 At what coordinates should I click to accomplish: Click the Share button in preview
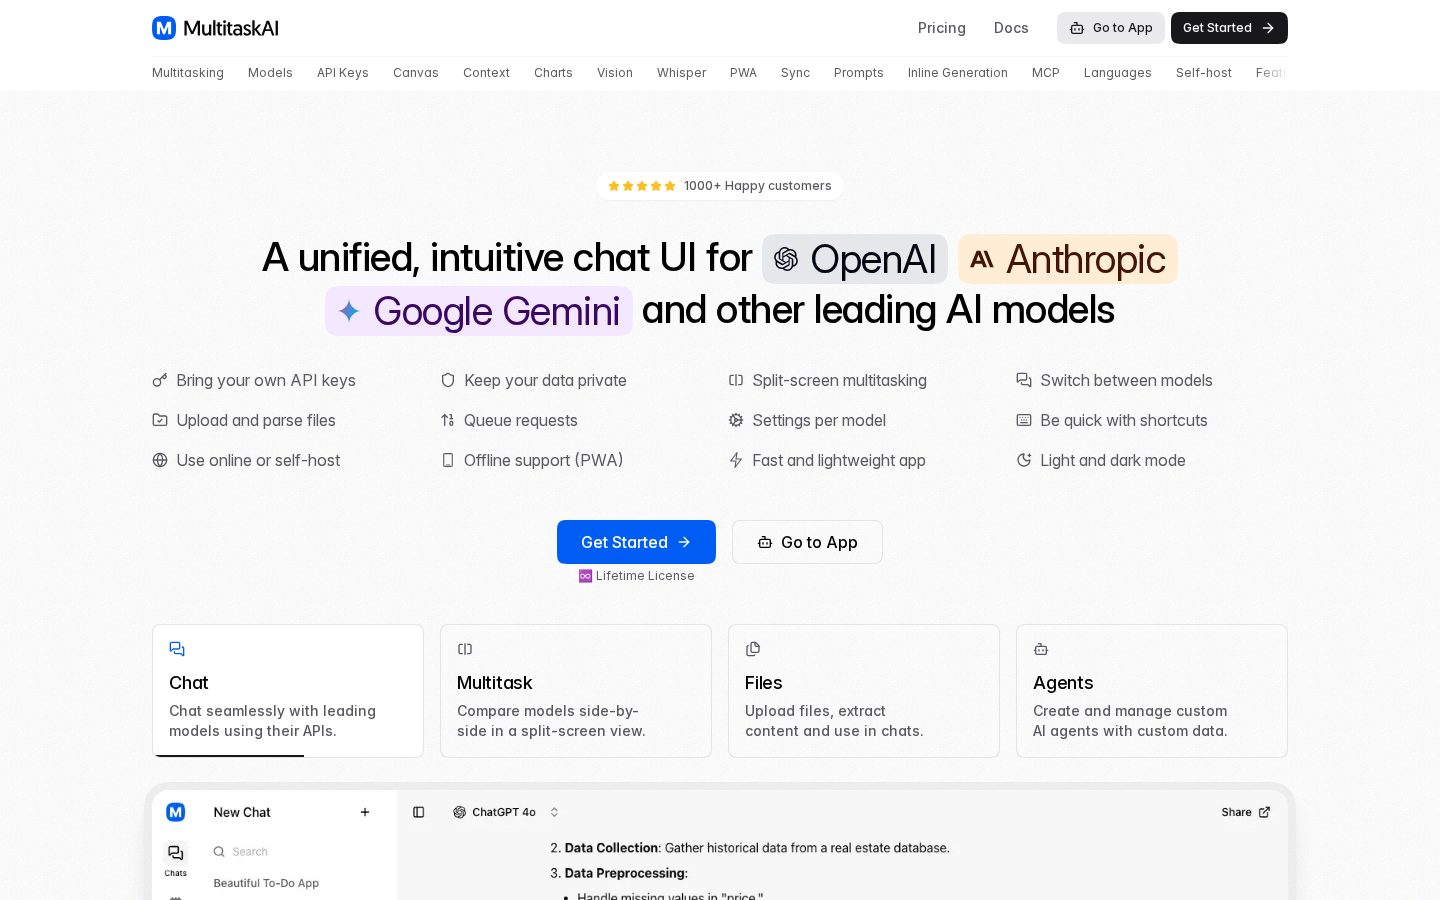pos(1246,812)
